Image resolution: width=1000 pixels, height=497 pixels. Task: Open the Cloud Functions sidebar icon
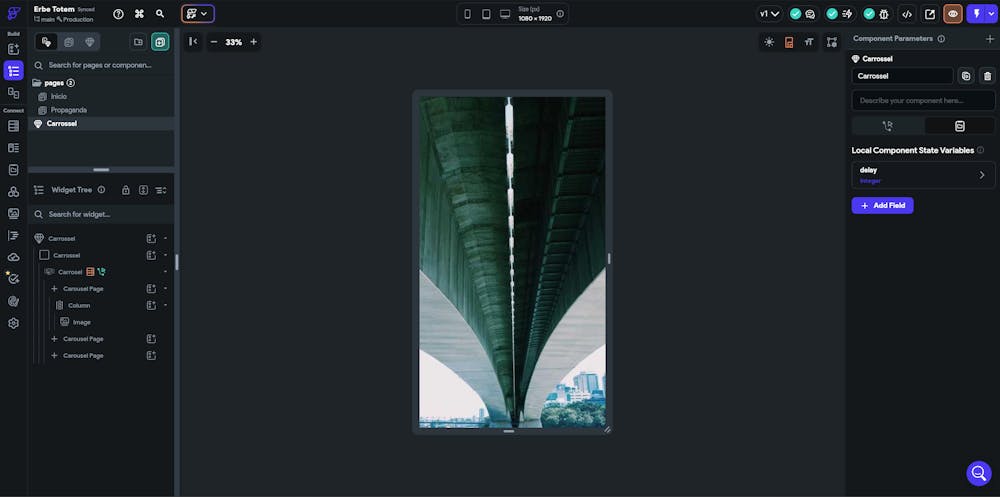(13, 257)
